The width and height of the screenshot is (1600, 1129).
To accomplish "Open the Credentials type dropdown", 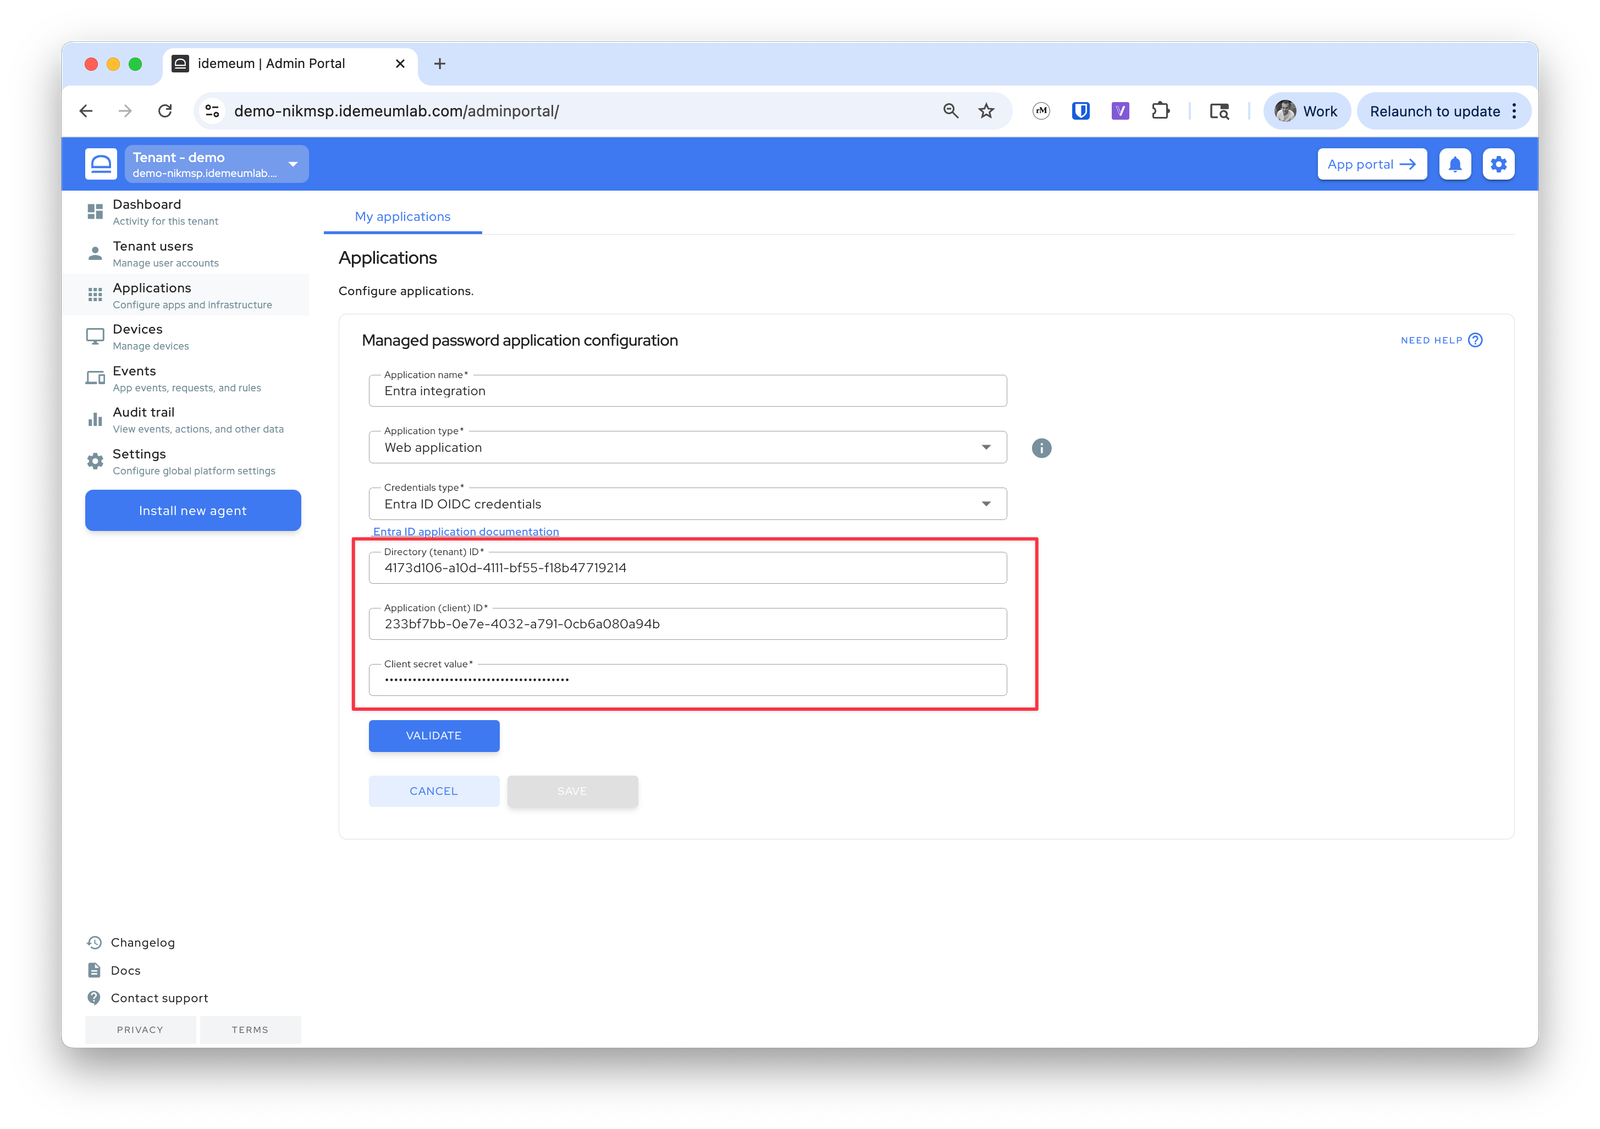I will click(x=688, y=504).
